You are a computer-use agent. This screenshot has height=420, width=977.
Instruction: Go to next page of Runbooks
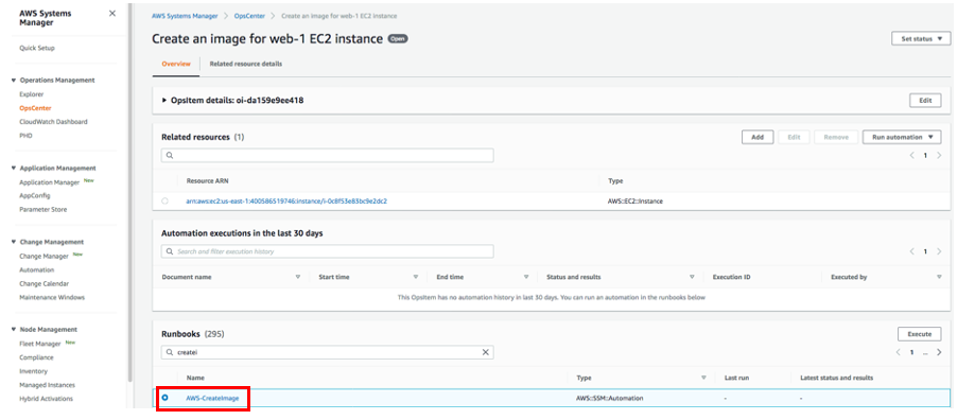[939, 352]
